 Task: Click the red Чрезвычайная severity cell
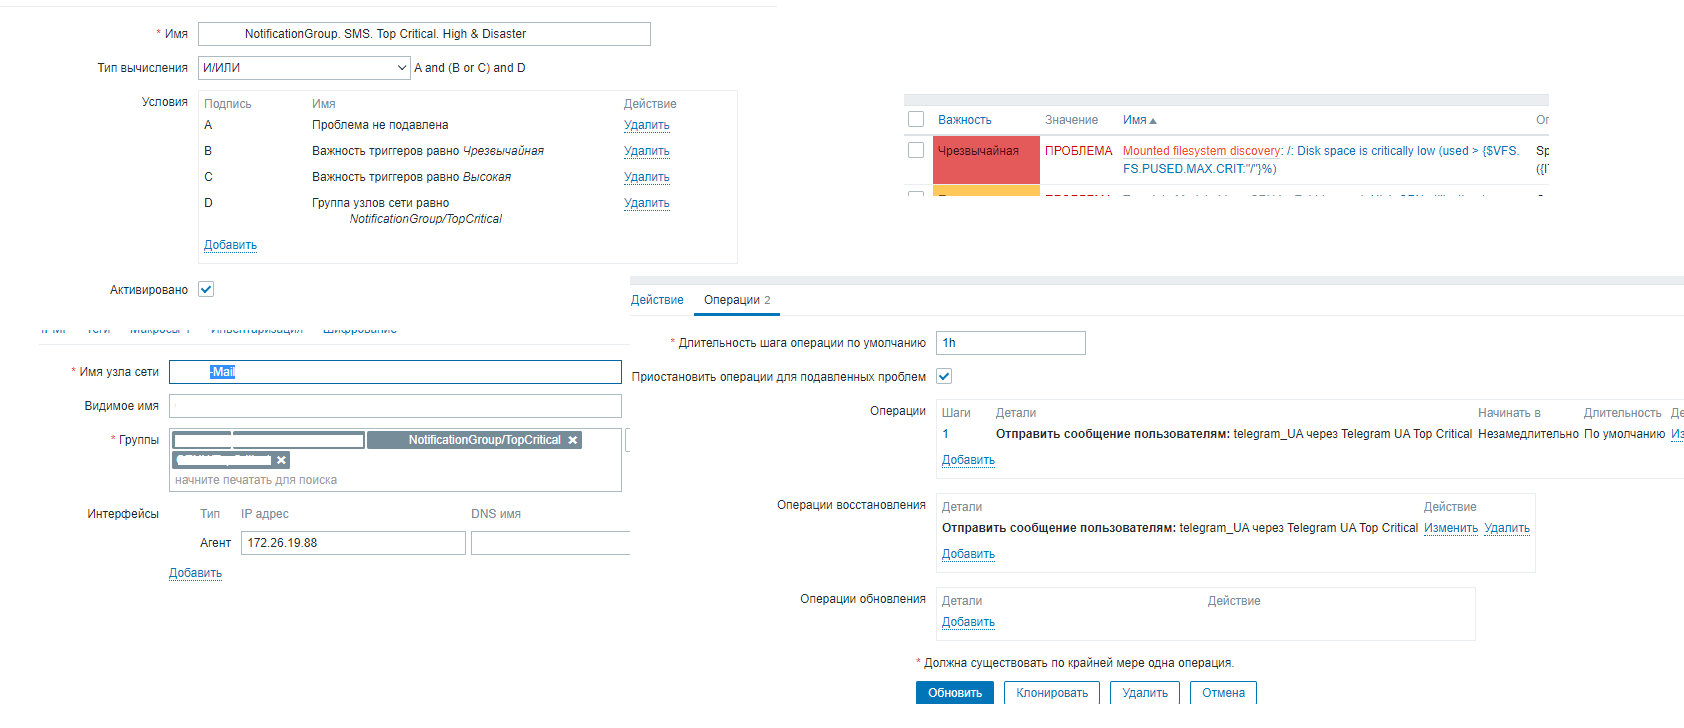pyautogui.click(x=986, y=160)
